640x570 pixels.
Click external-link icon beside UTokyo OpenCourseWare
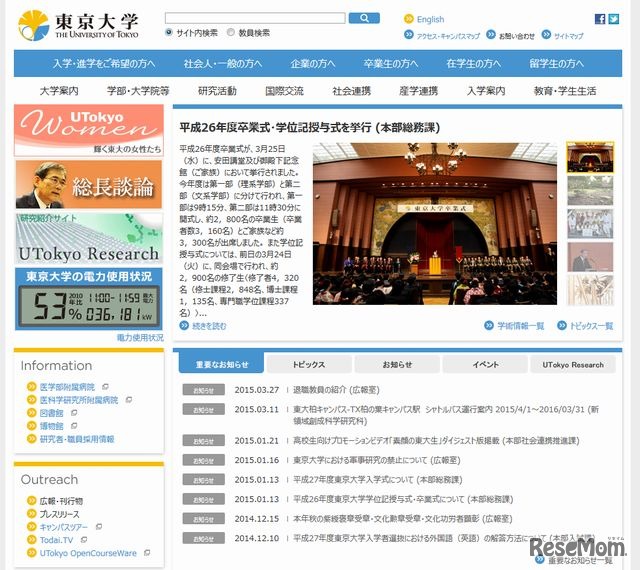[147, 552]
